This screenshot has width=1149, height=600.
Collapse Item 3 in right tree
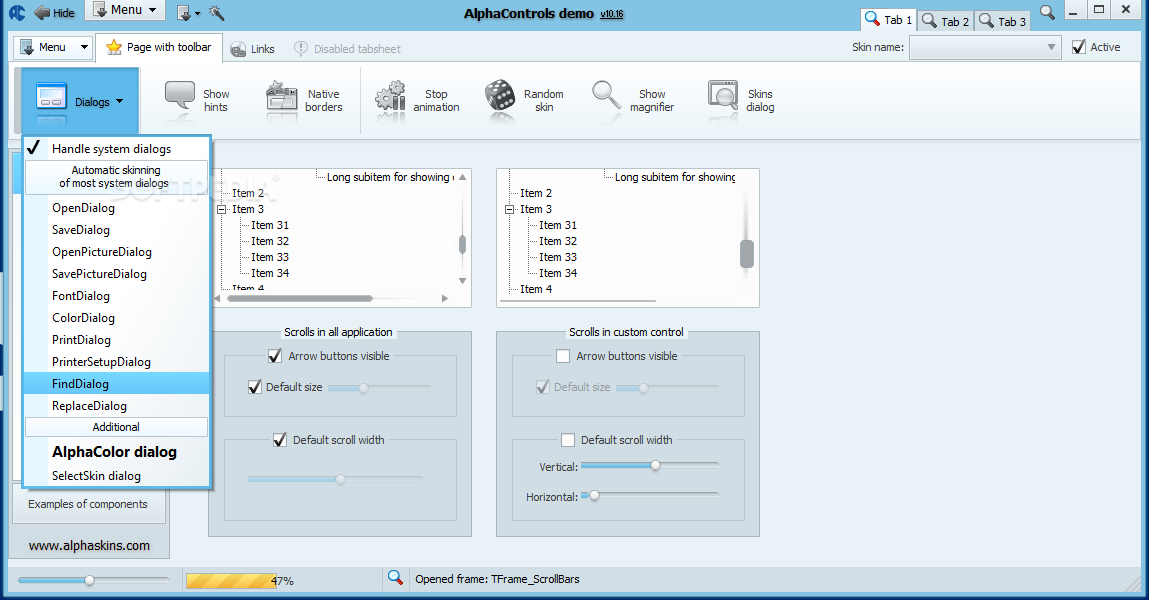pos(509,210)
